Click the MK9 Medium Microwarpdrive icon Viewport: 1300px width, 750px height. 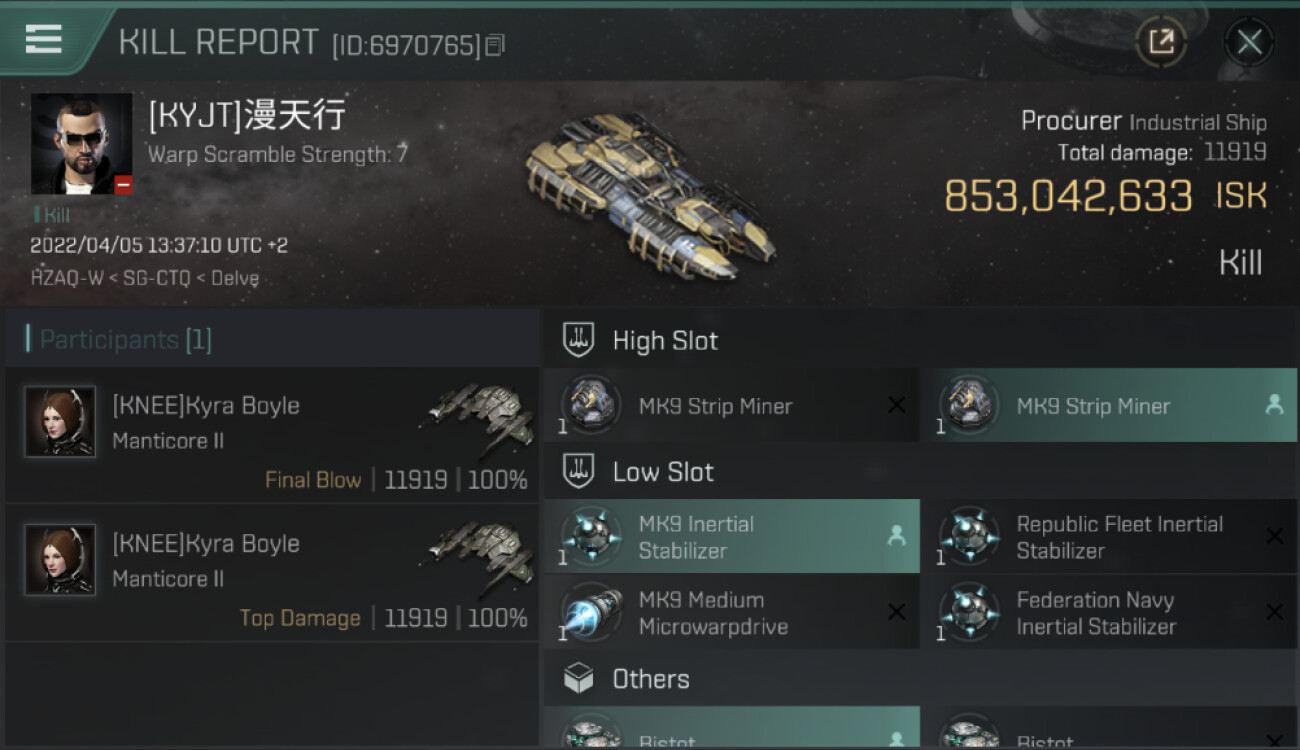(591, 612)
